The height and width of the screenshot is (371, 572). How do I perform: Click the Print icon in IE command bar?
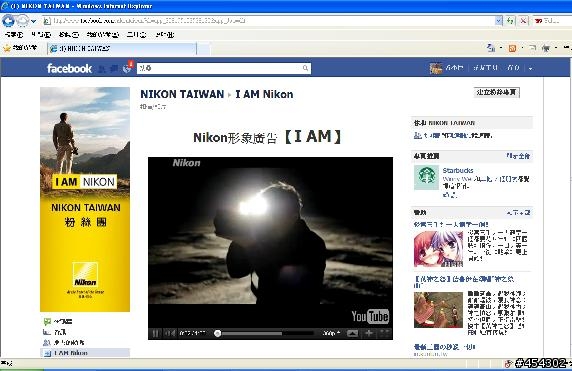546,48
